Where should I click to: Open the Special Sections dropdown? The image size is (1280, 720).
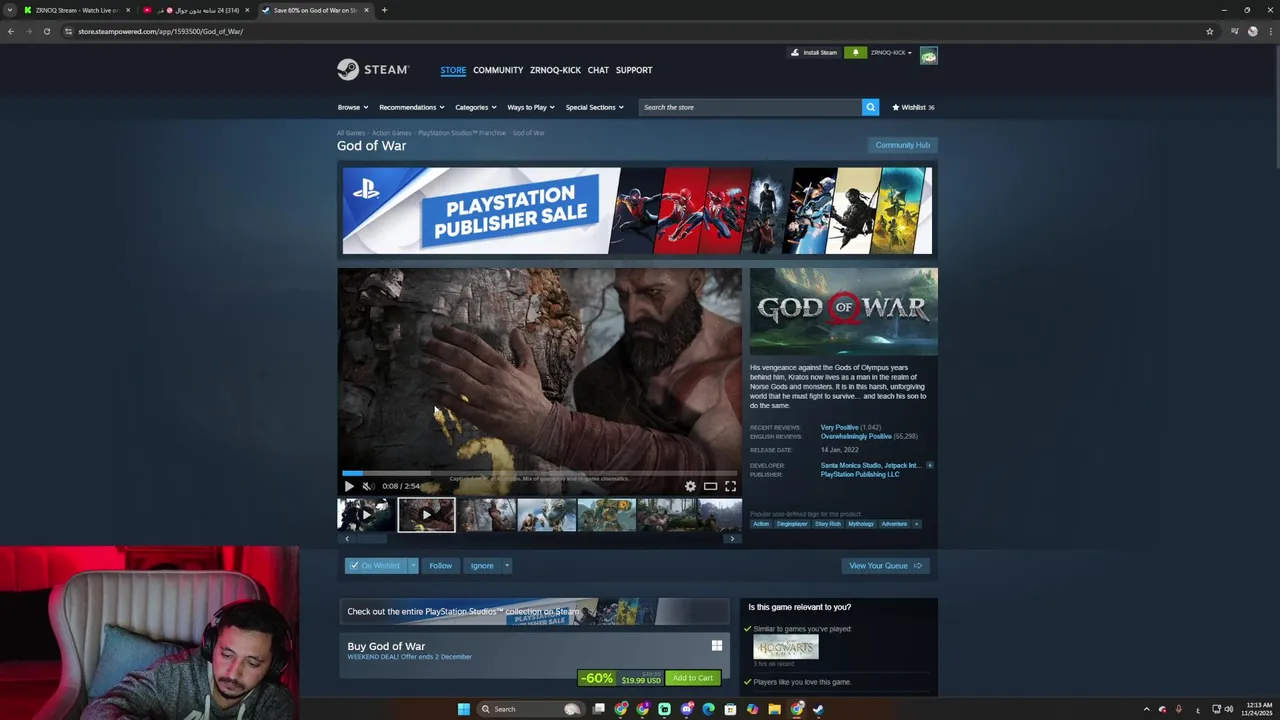594,107
